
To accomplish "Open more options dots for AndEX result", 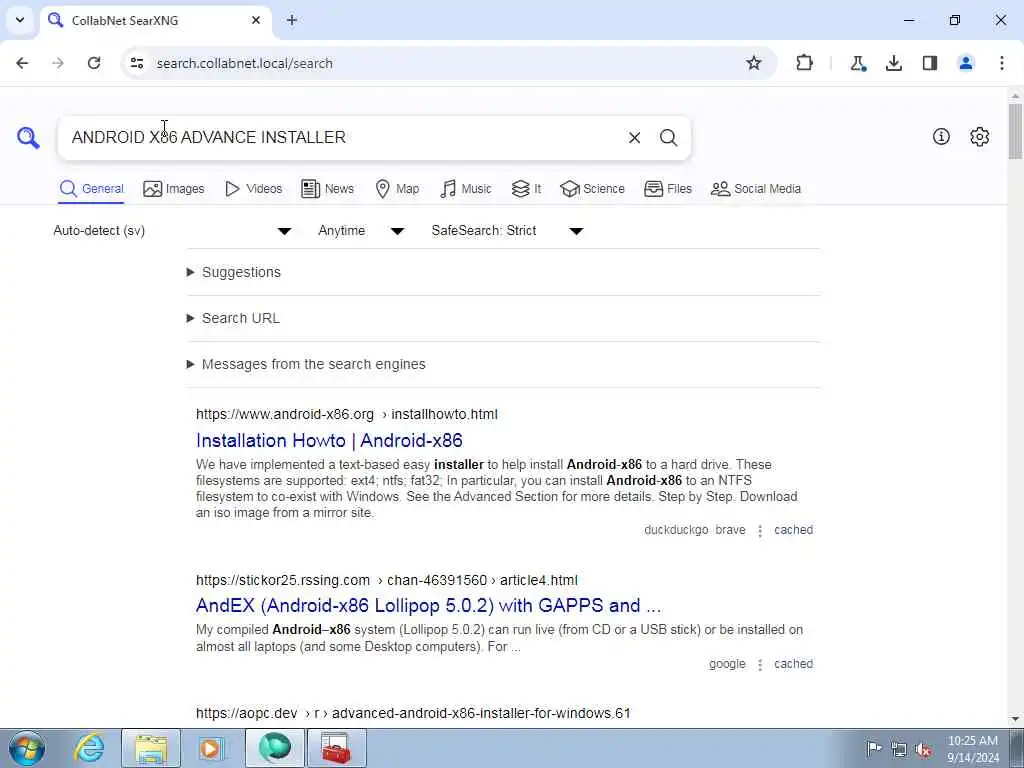I will pyautogui.click(x=760, y=665).
